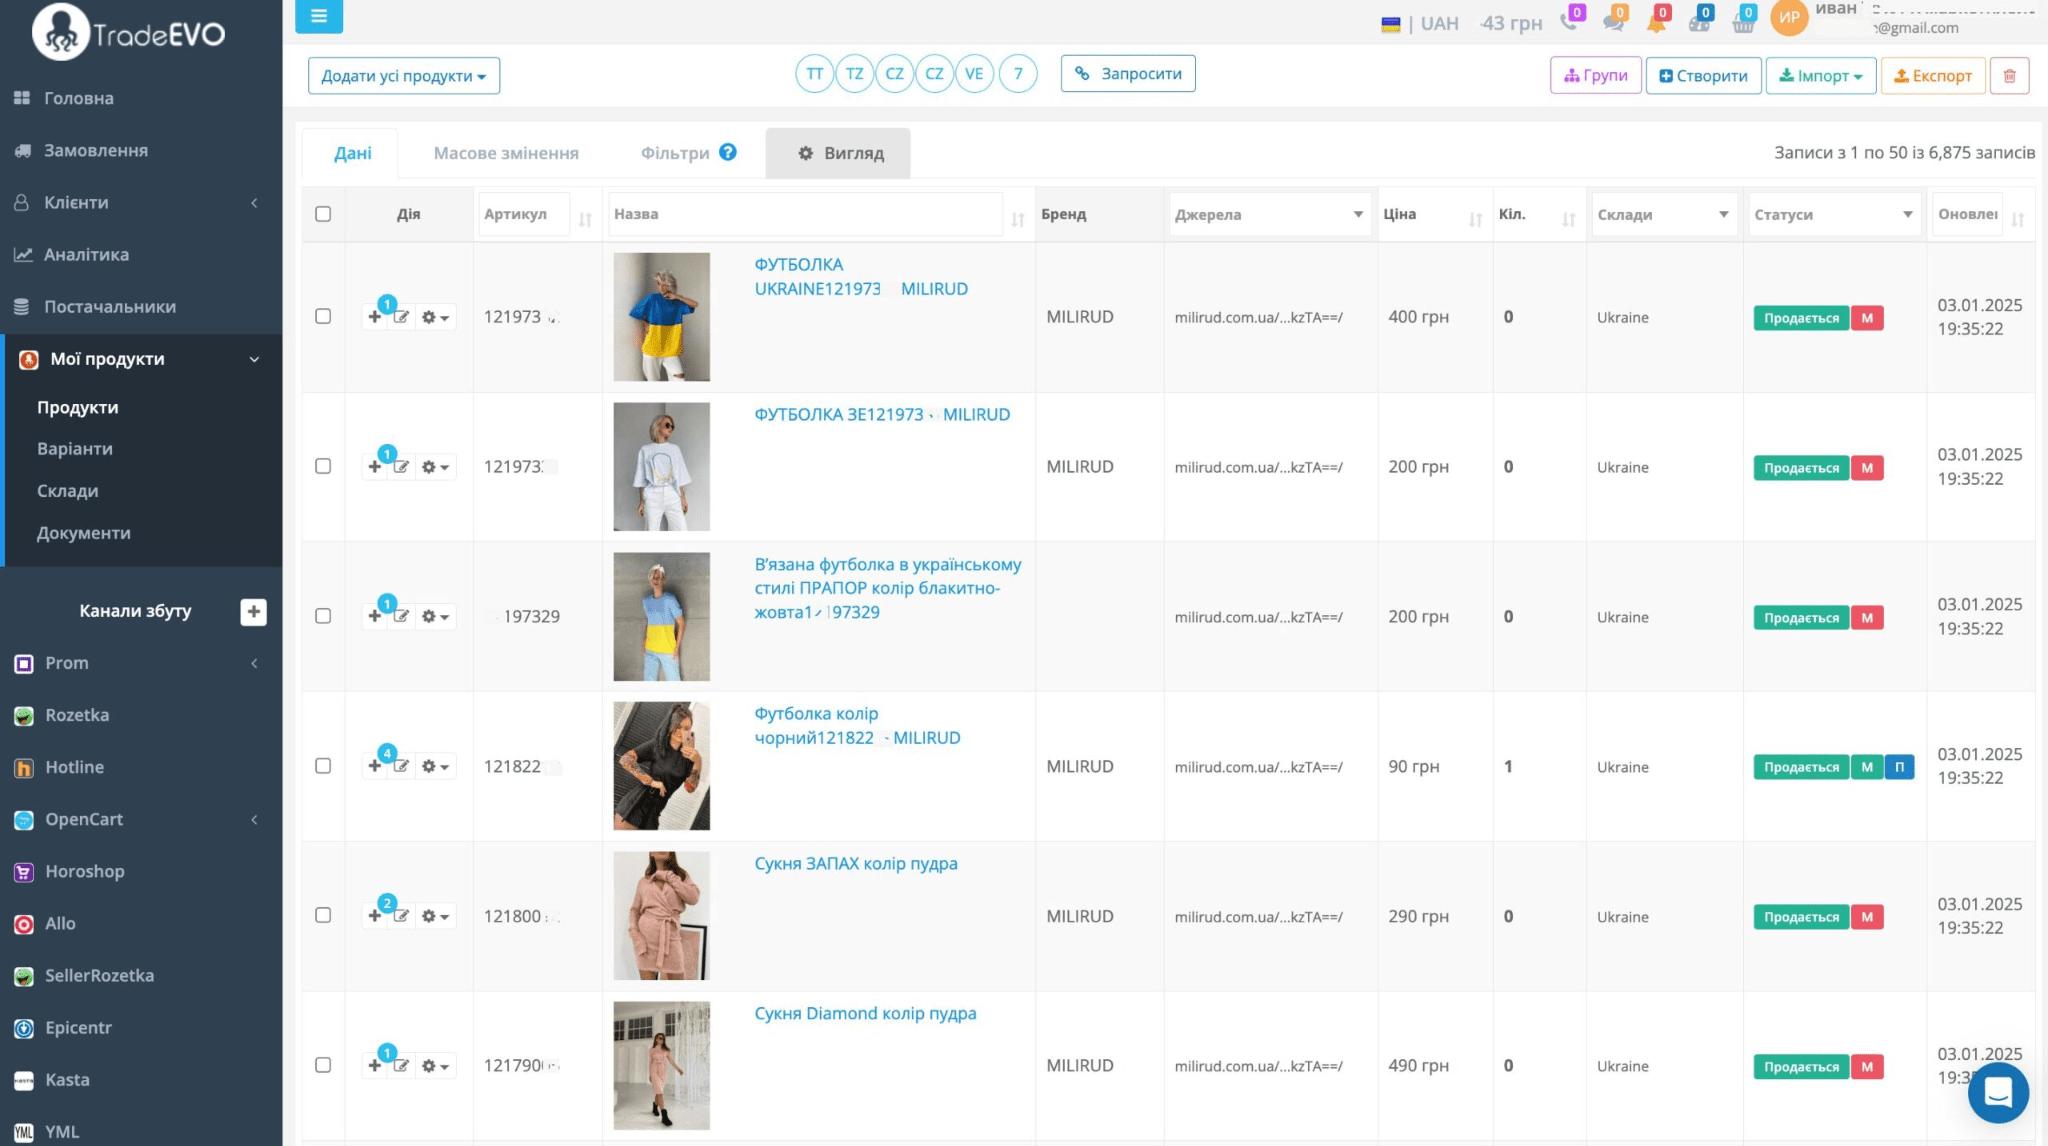Click the Назва filter input field

[x=805, y=214]
